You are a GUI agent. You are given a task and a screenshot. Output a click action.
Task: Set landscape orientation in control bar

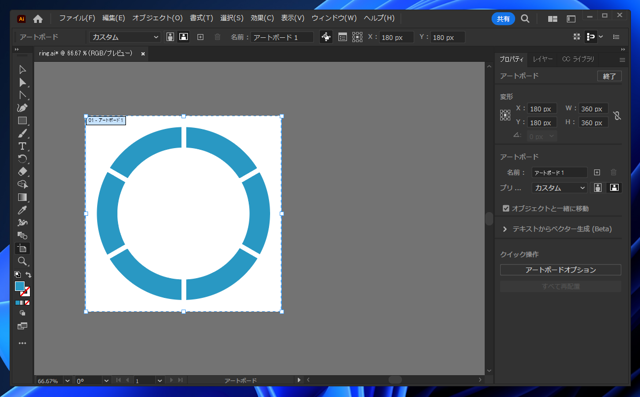pos(184,37)
